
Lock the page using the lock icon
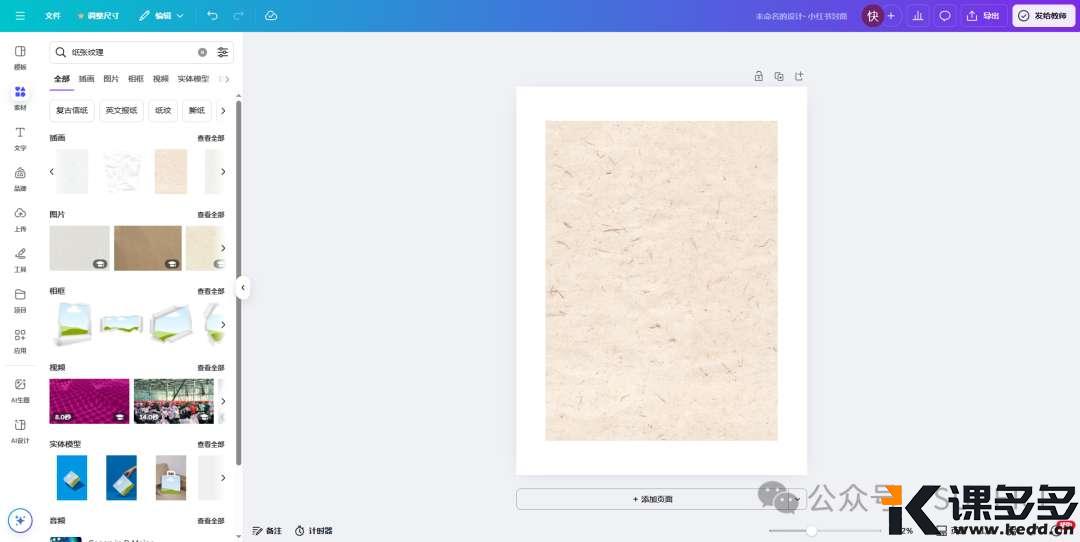point(758,76)
